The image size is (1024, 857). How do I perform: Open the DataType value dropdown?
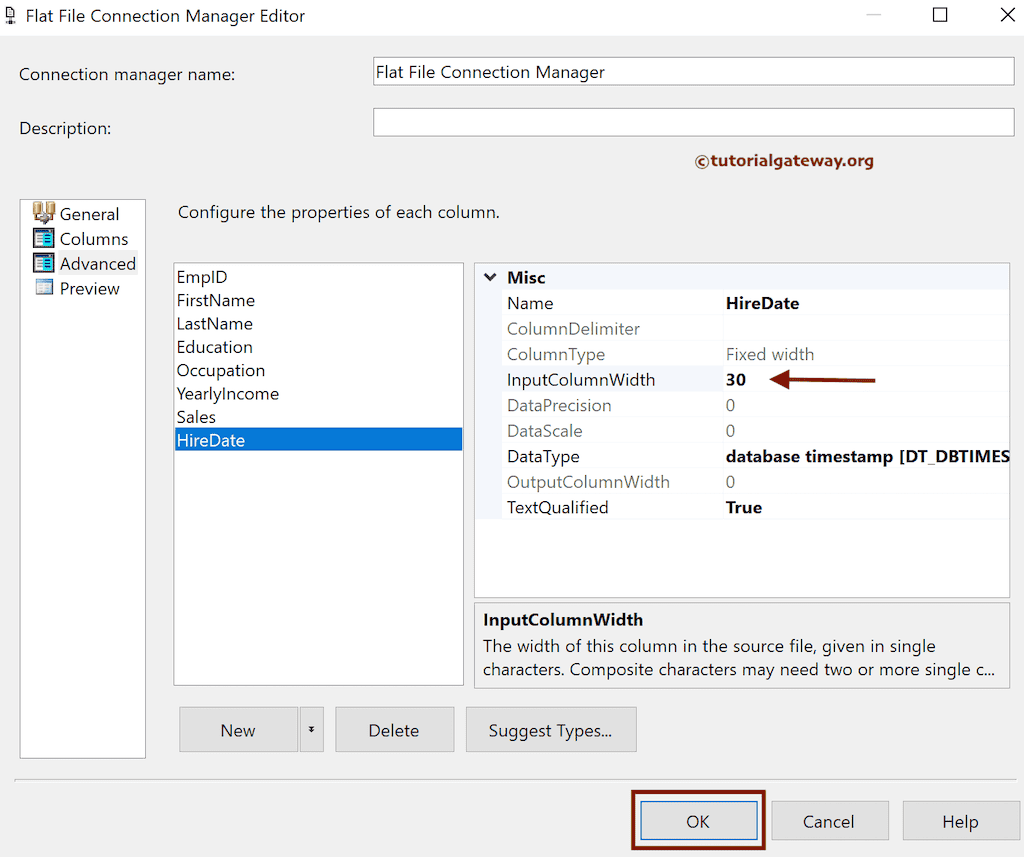click(861, 456)
